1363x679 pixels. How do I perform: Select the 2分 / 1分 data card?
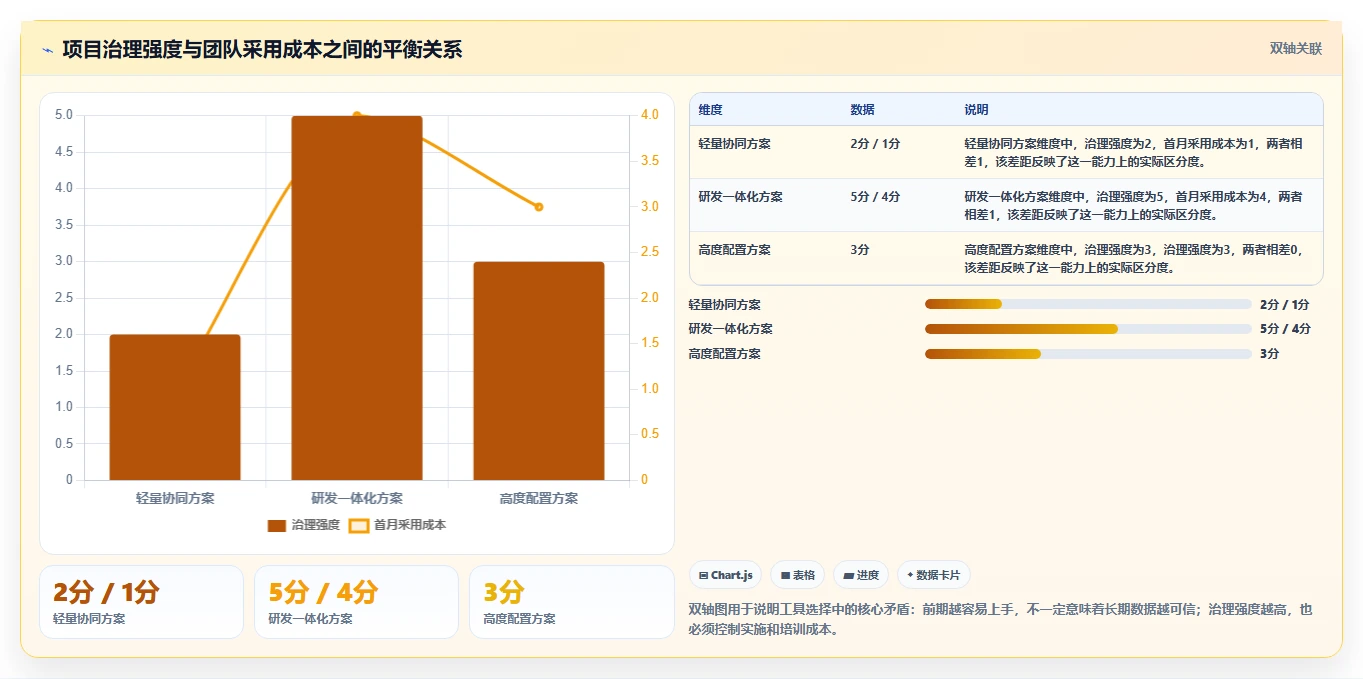pos(141,602)
